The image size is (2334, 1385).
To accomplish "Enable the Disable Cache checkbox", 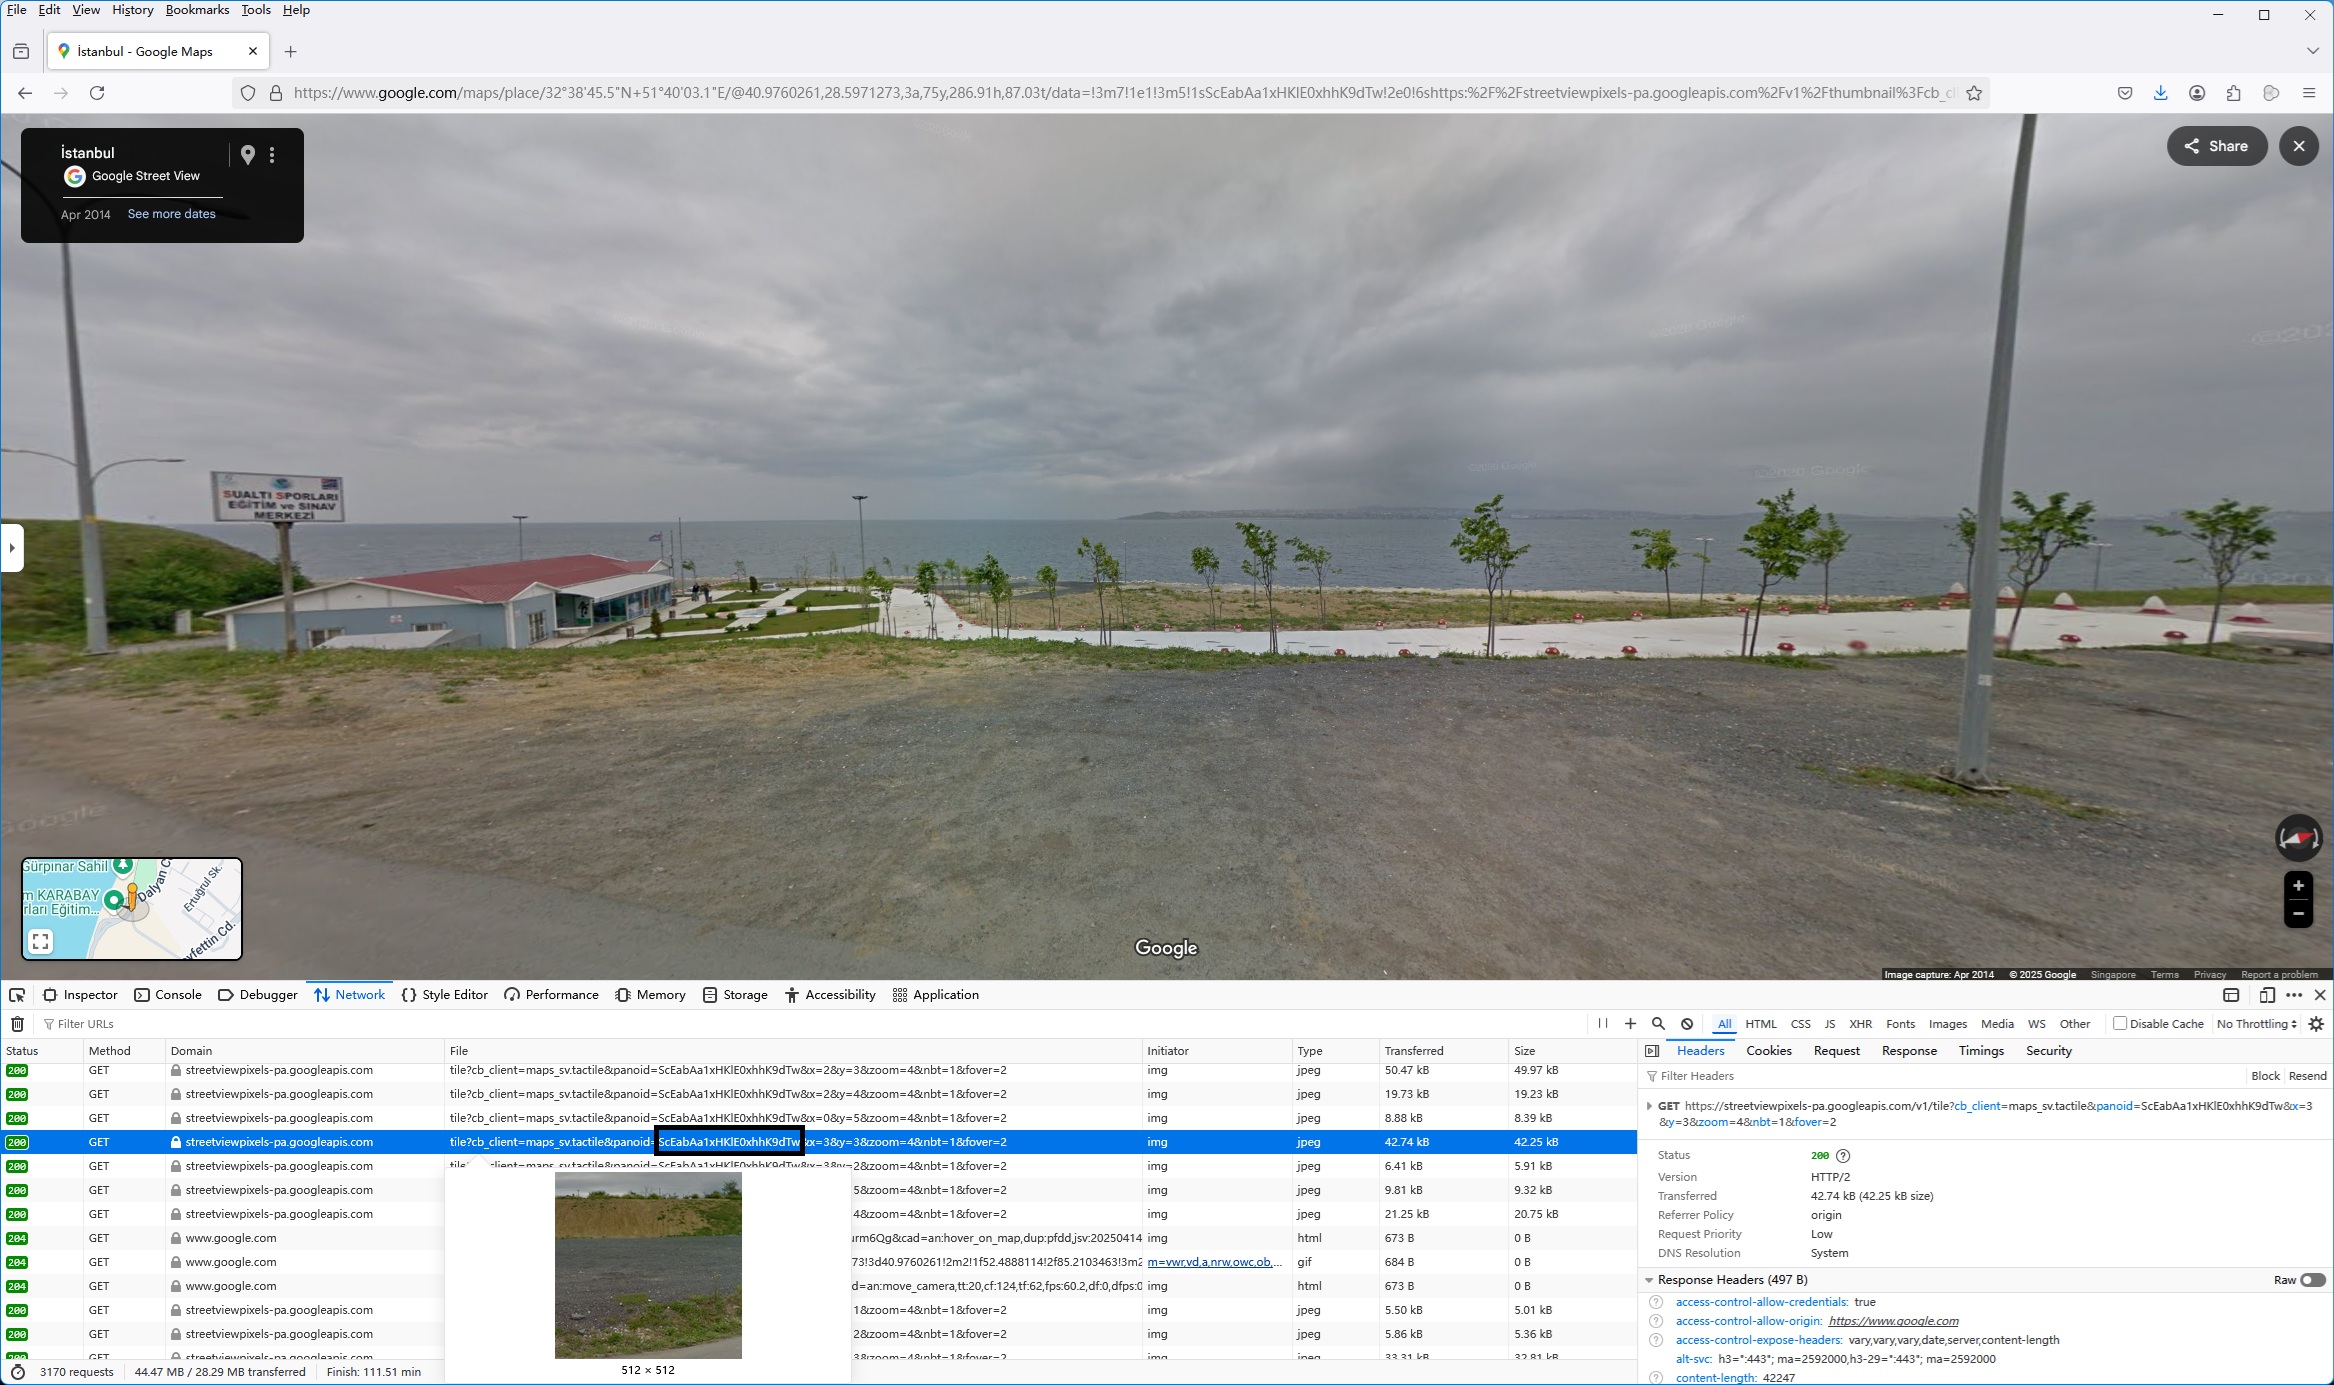I will tap(2119, 1023).
